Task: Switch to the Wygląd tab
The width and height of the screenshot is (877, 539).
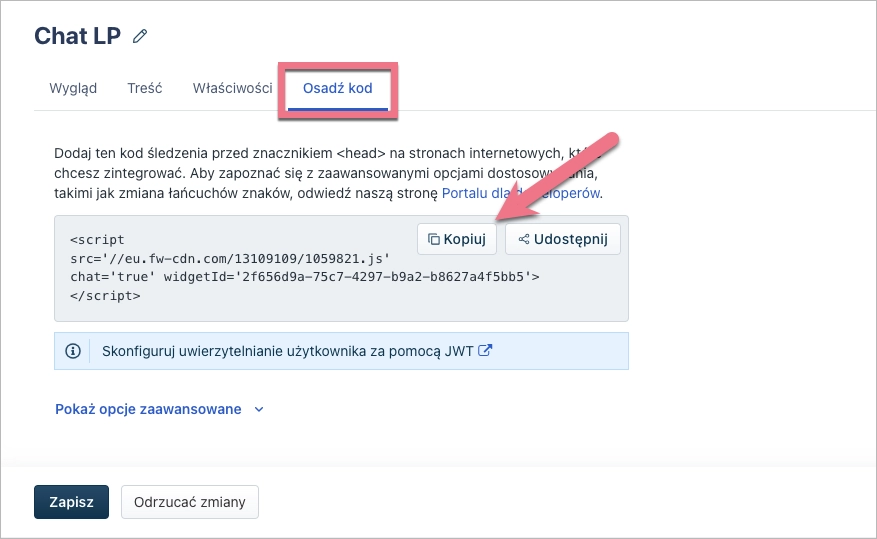Action: 73,88
